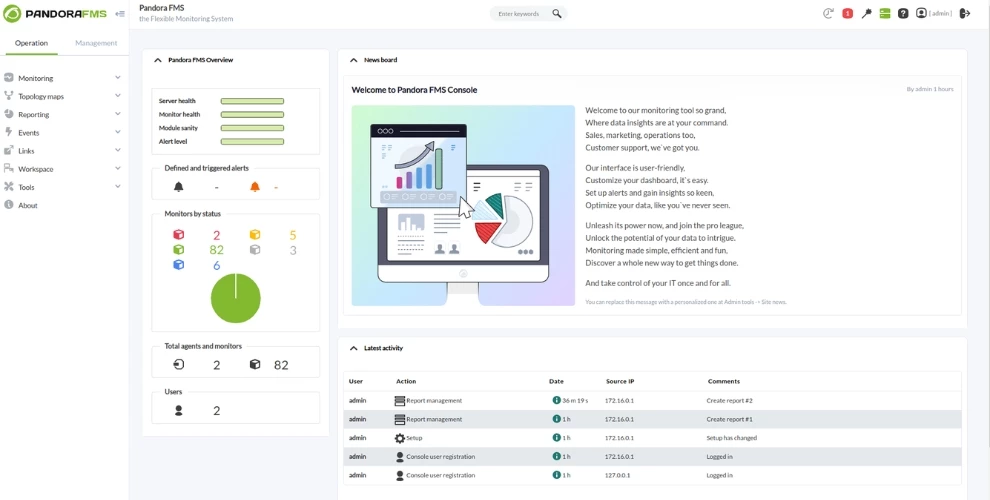Click the Module sanity bar
Image resolution: width=990 pixels, height=500 pixels.
pyautogui.click(x=252, y=128)
